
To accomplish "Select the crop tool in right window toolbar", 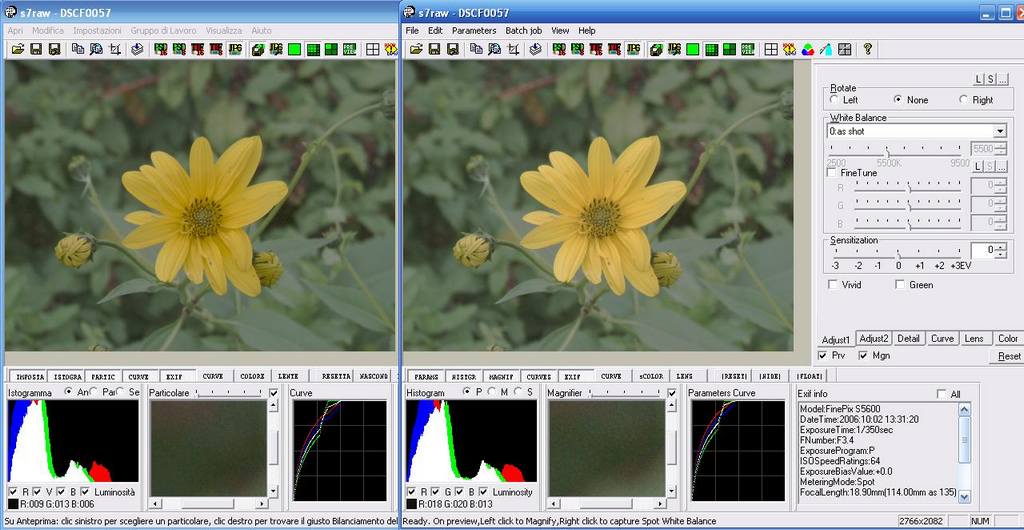I will tap(514, 49).
